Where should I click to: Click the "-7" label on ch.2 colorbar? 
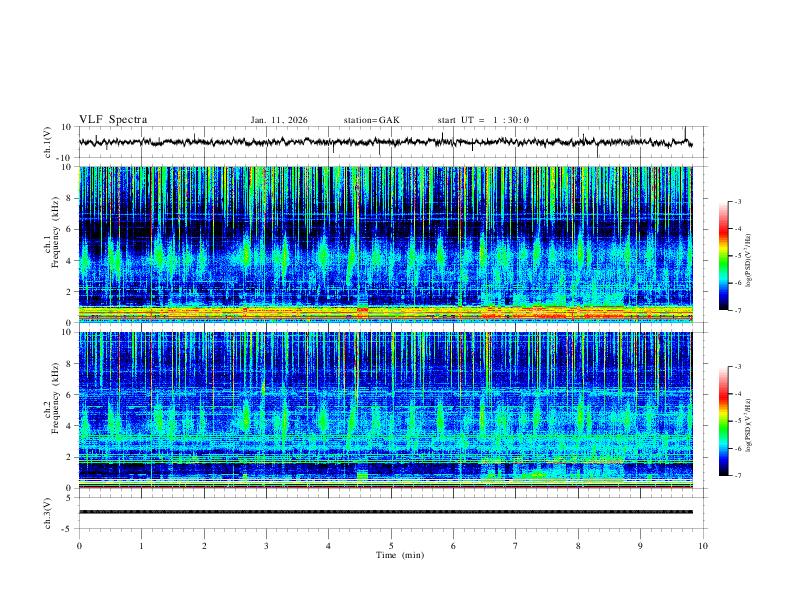click(x=738, y=475)
